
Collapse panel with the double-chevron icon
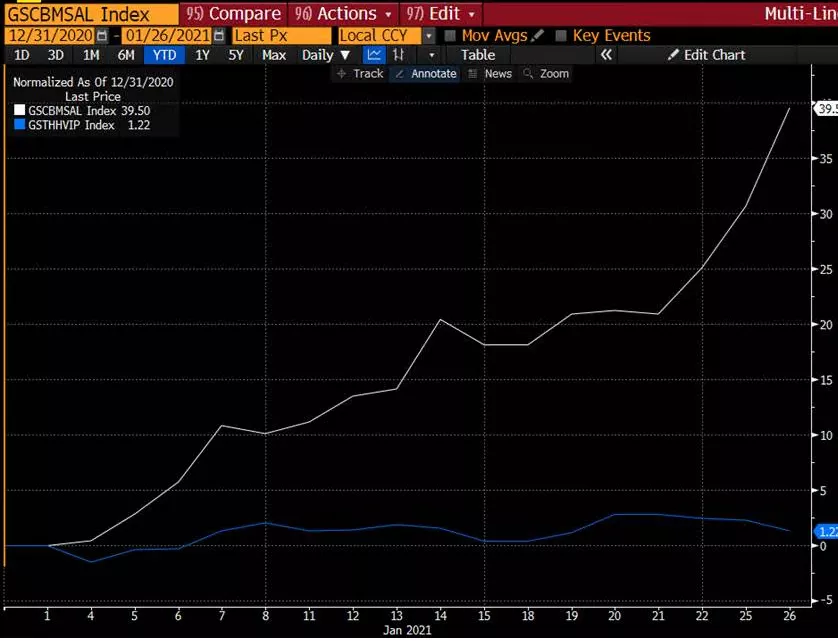coord(606,55)
